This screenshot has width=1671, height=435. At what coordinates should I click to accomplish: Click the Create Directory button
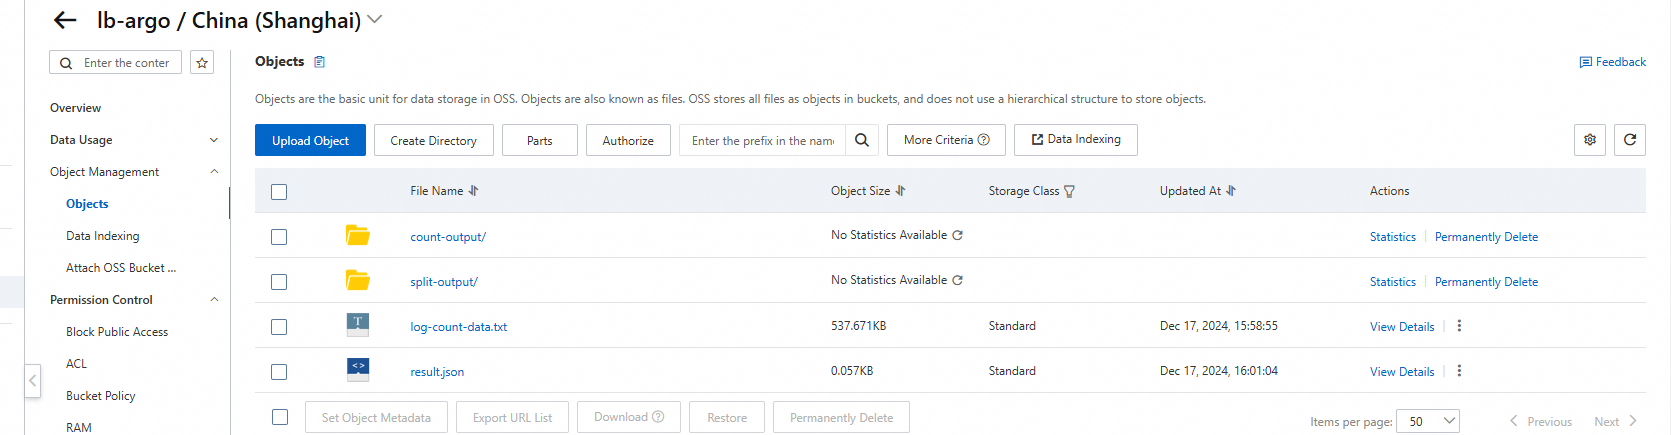tap(433, 140)
